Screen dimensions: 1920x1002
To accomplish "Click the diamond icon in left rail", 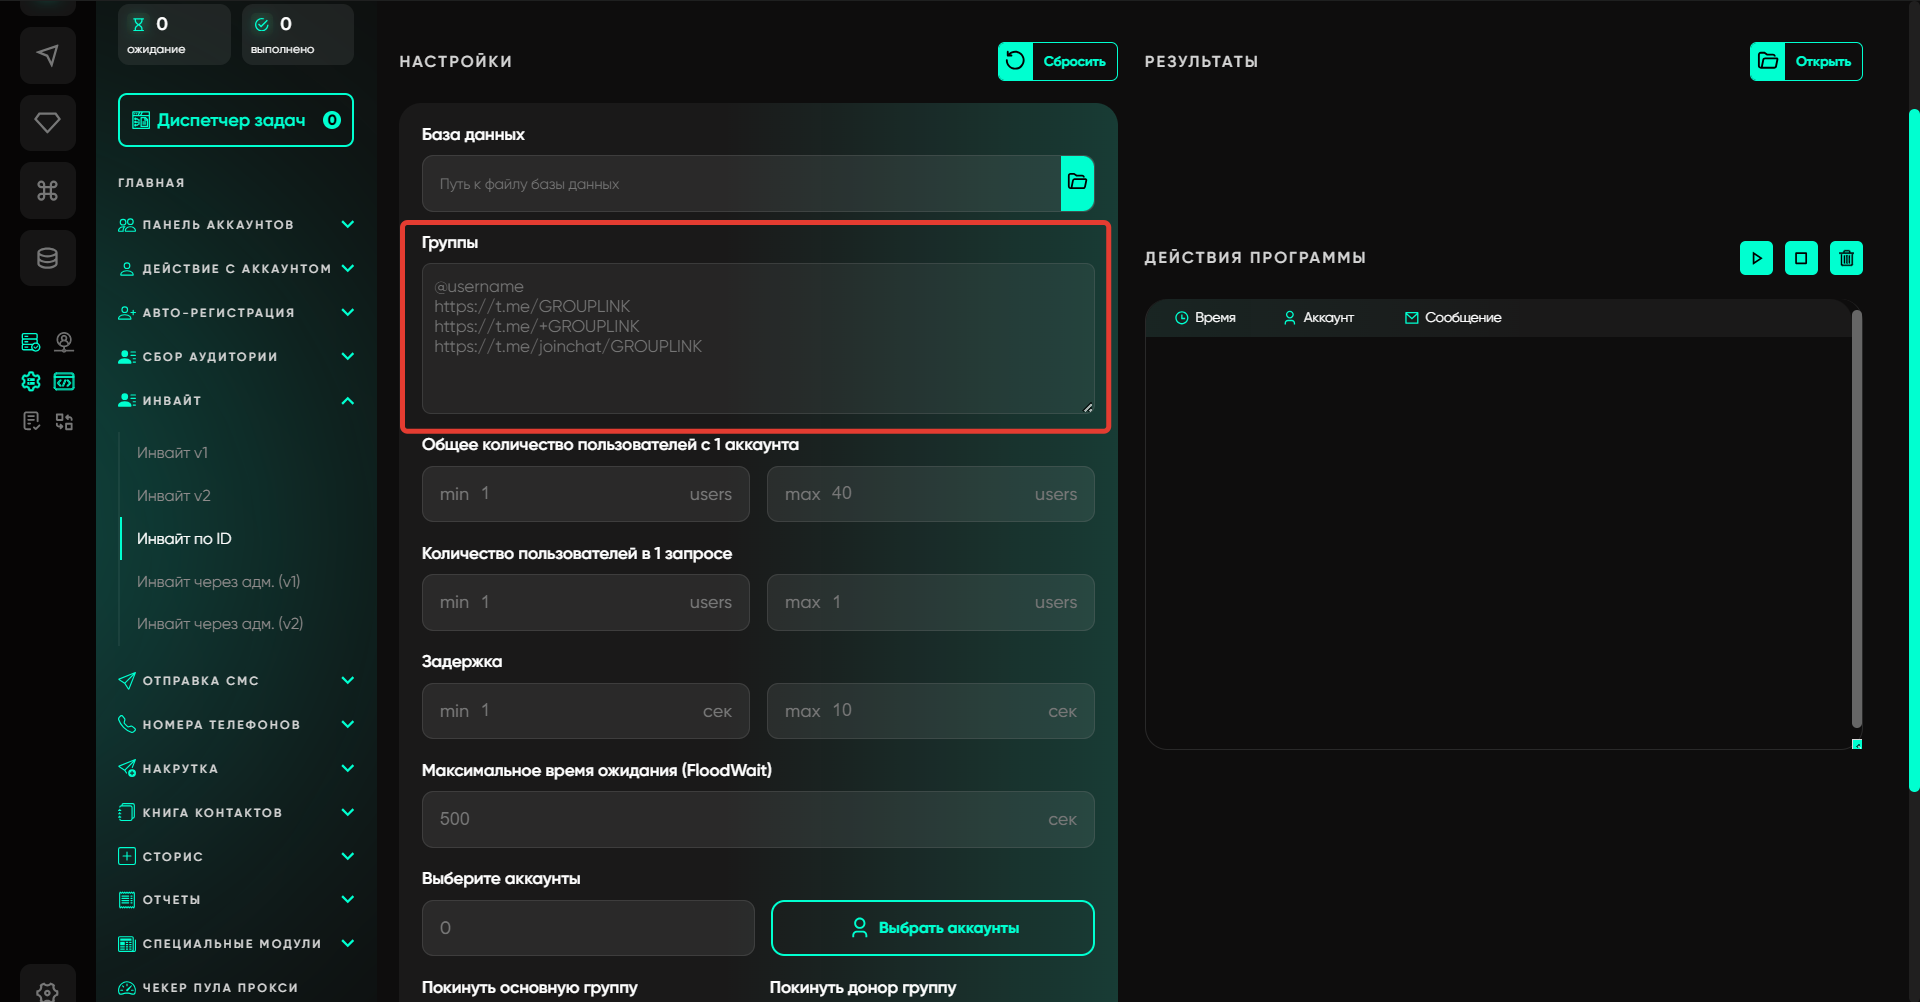I will (47, 123).
